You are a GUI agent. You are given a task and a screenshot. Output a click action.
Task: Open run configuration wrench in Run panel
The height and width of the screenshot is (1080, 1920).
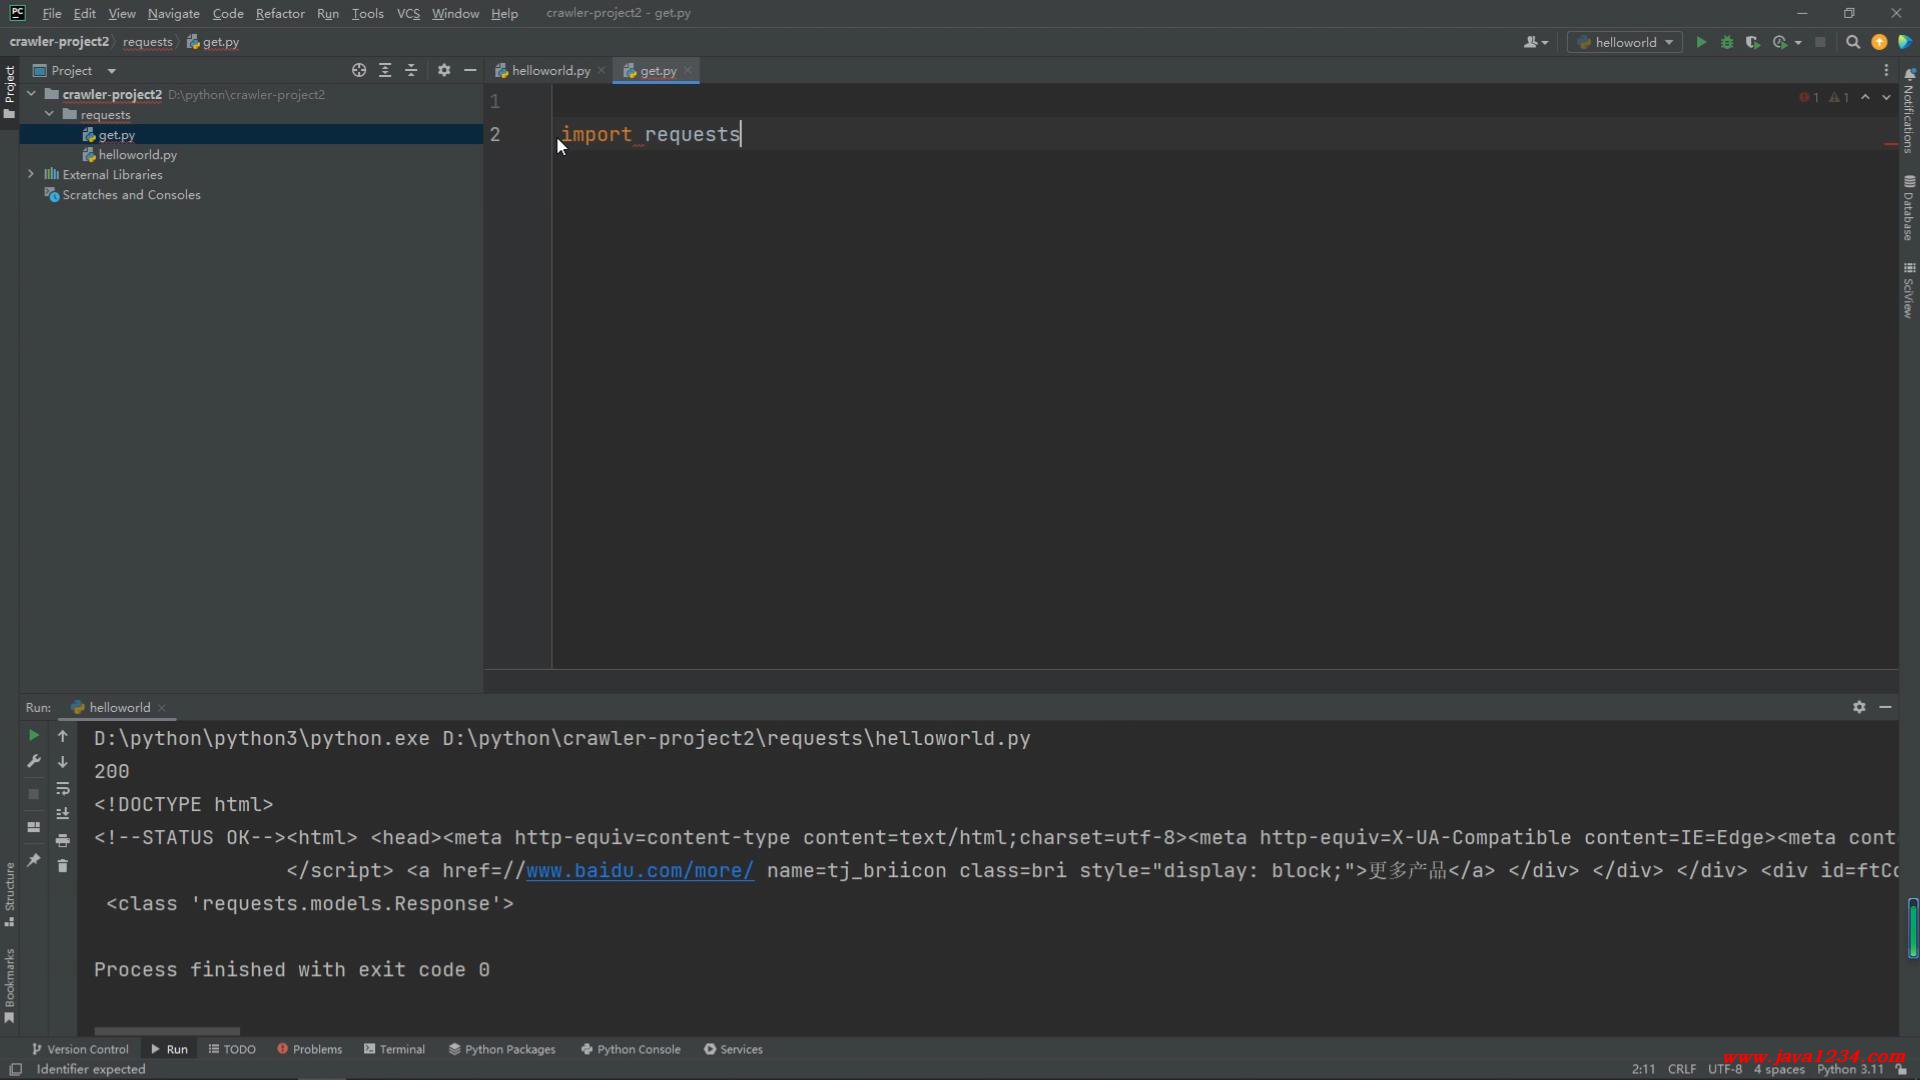tap(33, 761)
